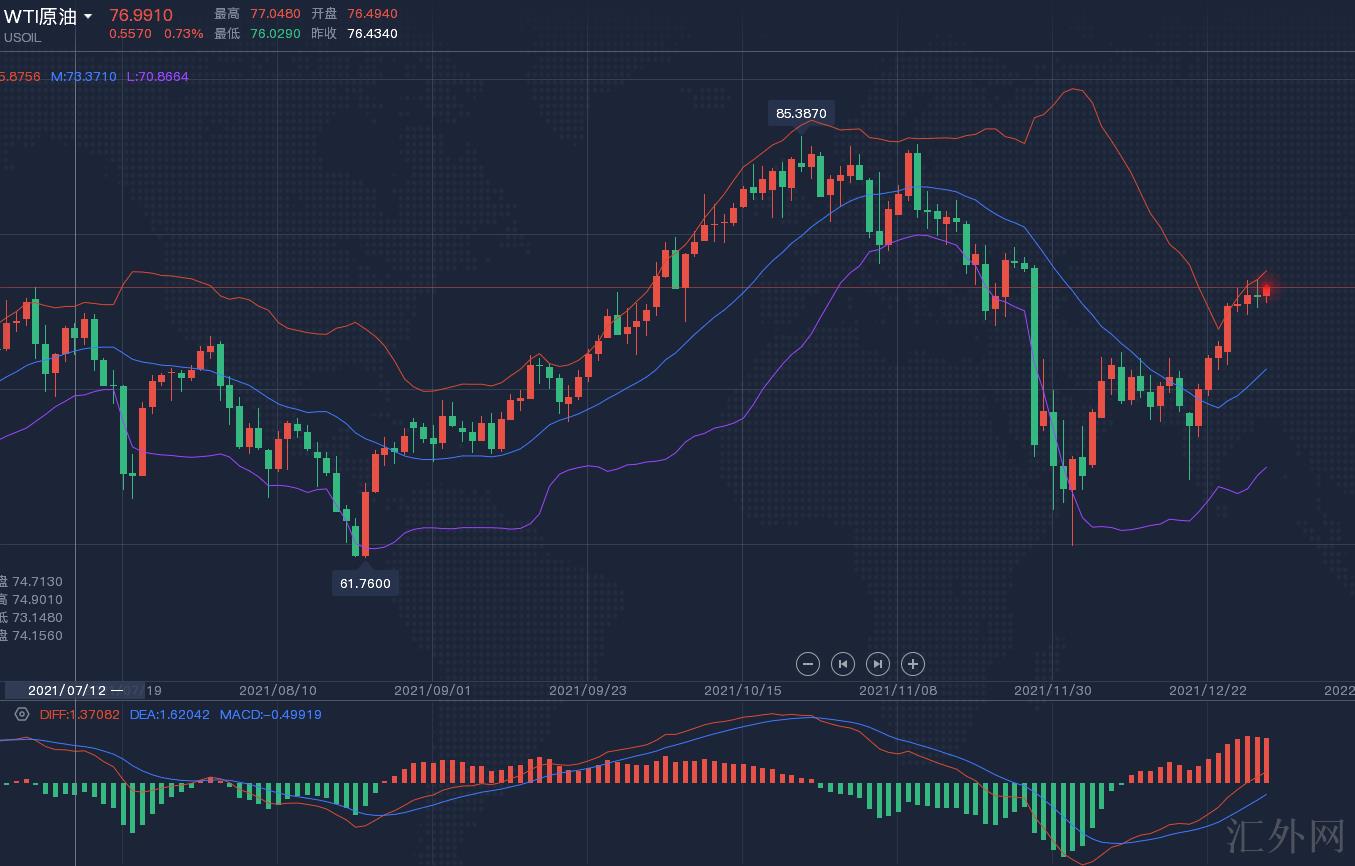Click the M:73.3710 Bollinger middle label
1355x866 pixels.
click(83, 77)
